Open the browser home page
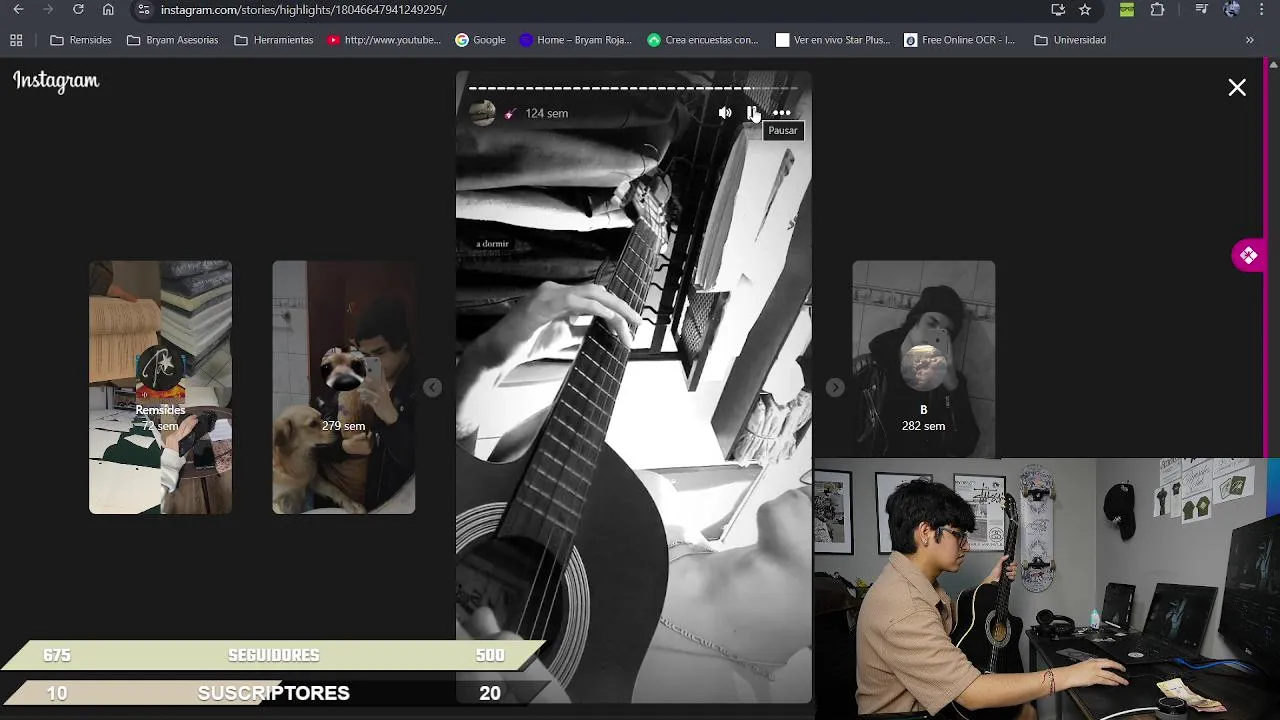Screen dimensions: 1280x720 coord(108,10)
